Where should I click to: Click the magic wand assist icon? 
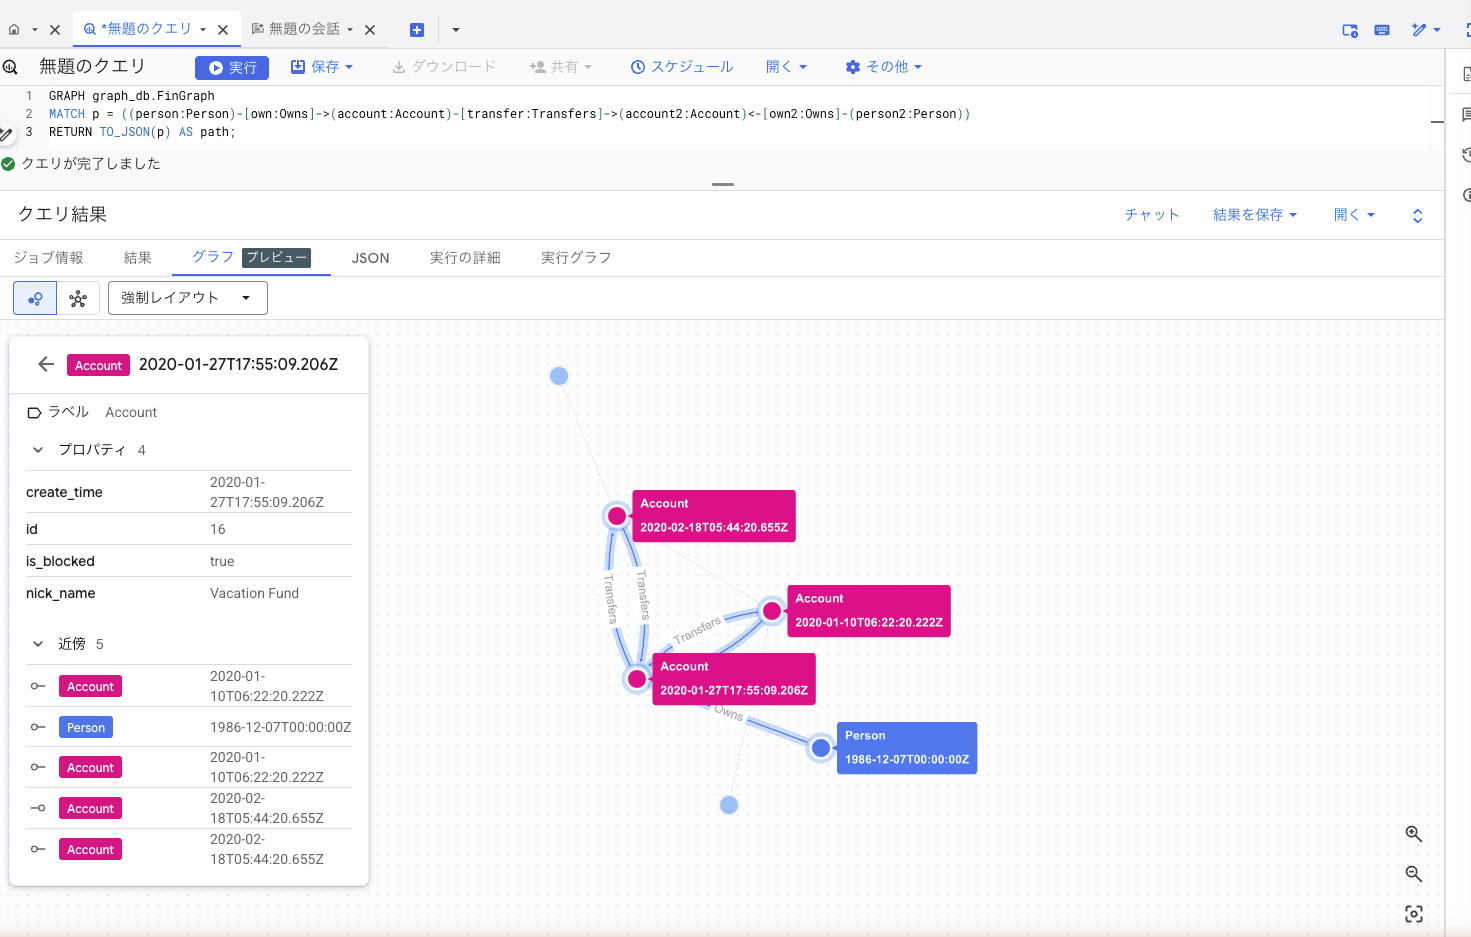pyautogui.click(x=1419, y=30)
